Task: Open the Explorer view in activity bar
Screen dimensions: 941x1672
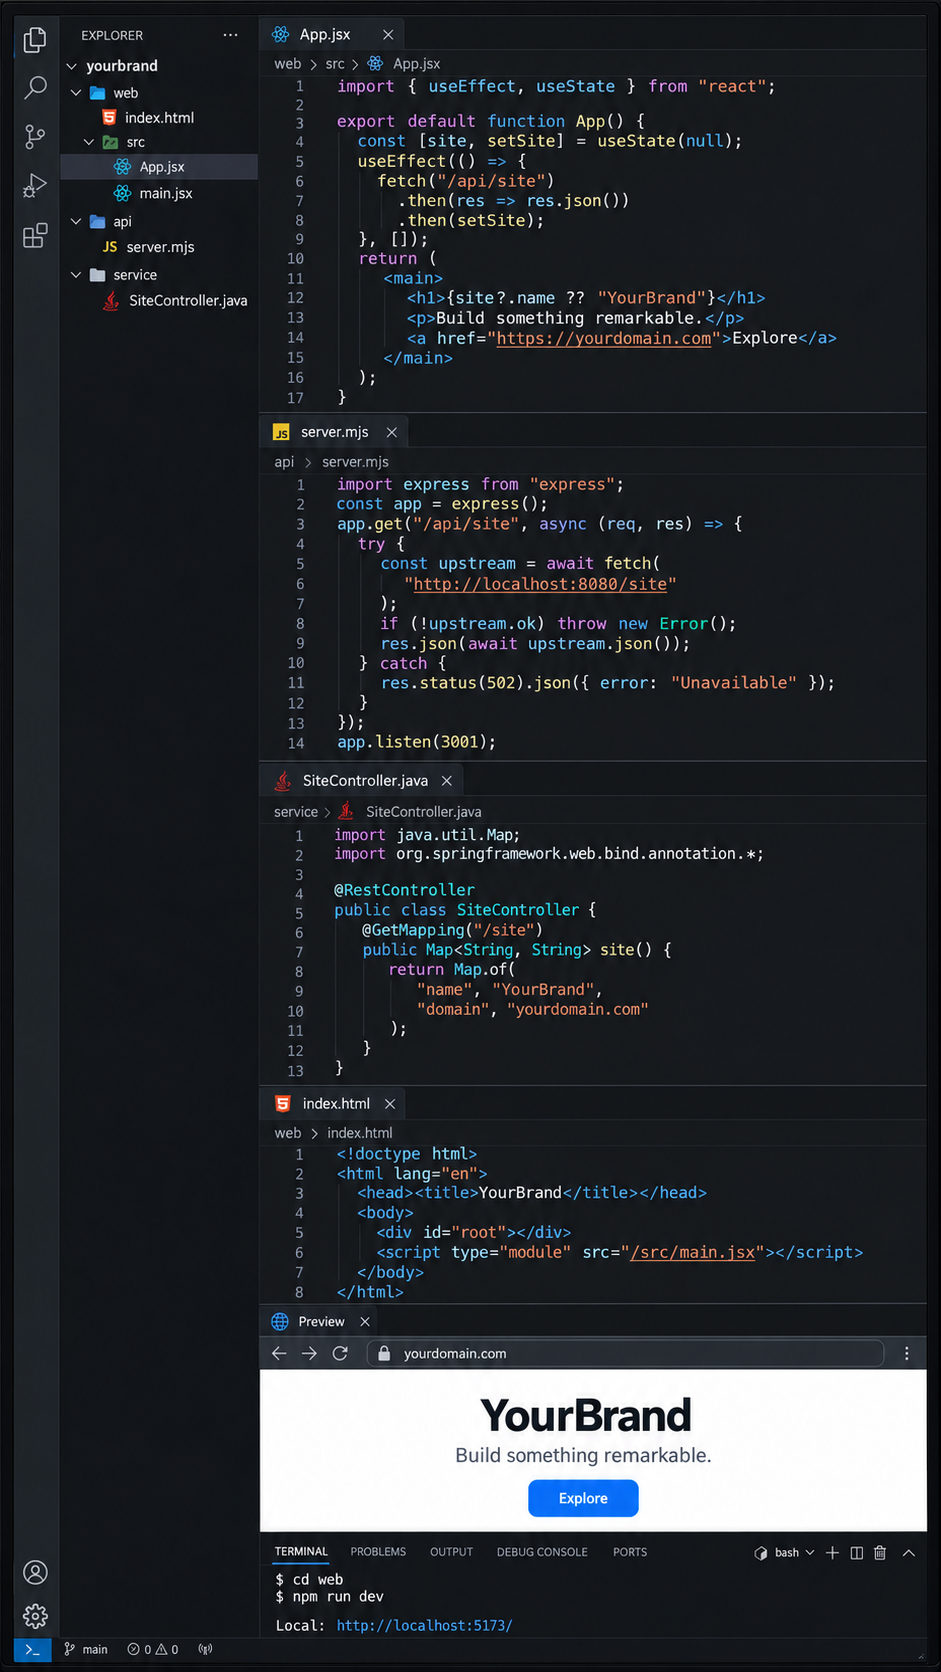Action: [x=35, y=39]
